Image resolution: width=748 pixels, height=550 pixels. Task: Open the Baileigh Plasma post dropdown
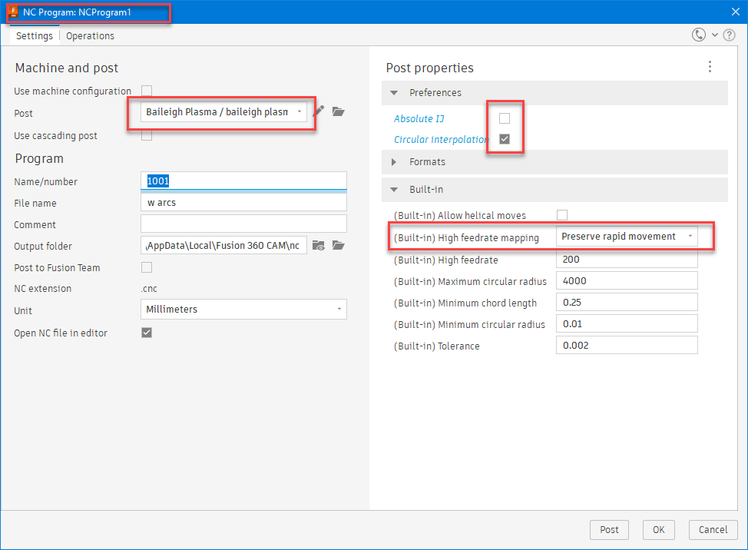(224, 112)
